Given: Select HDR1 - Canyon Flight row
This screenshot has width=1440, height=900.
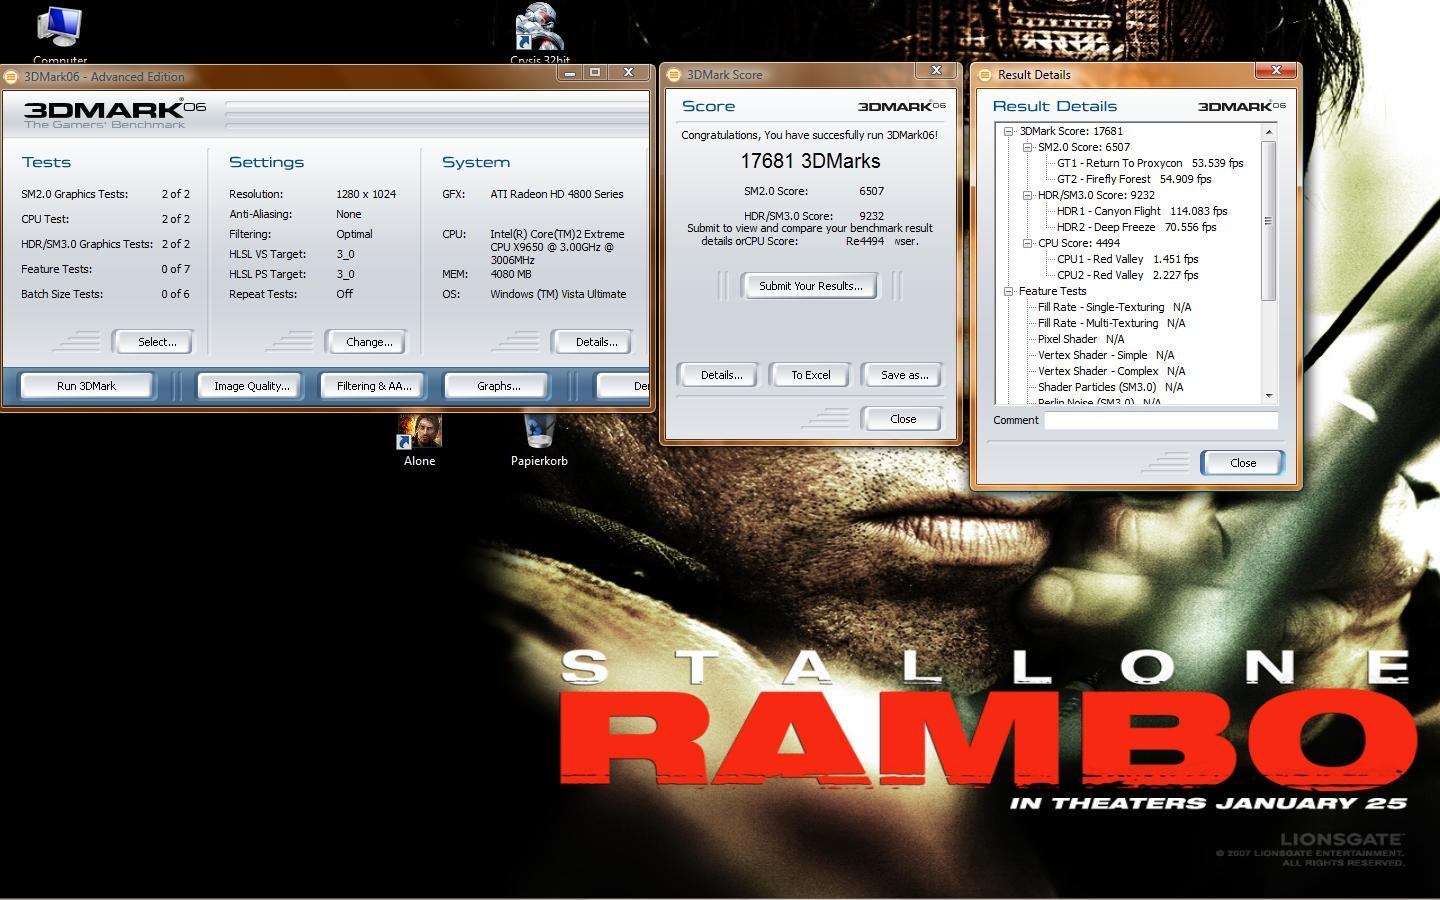Looking at the screenshot, I should (x=1141, y=211).
